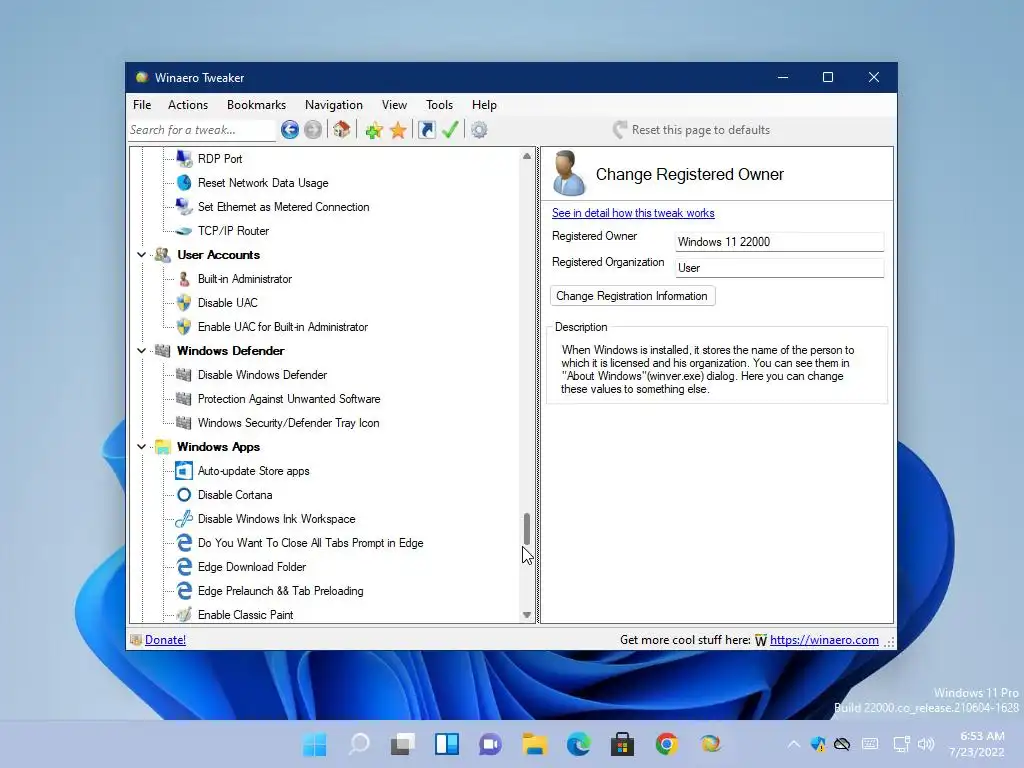Click Winaero Tweaker taskbar icon
1024x768 pixels.
point(710,744)
